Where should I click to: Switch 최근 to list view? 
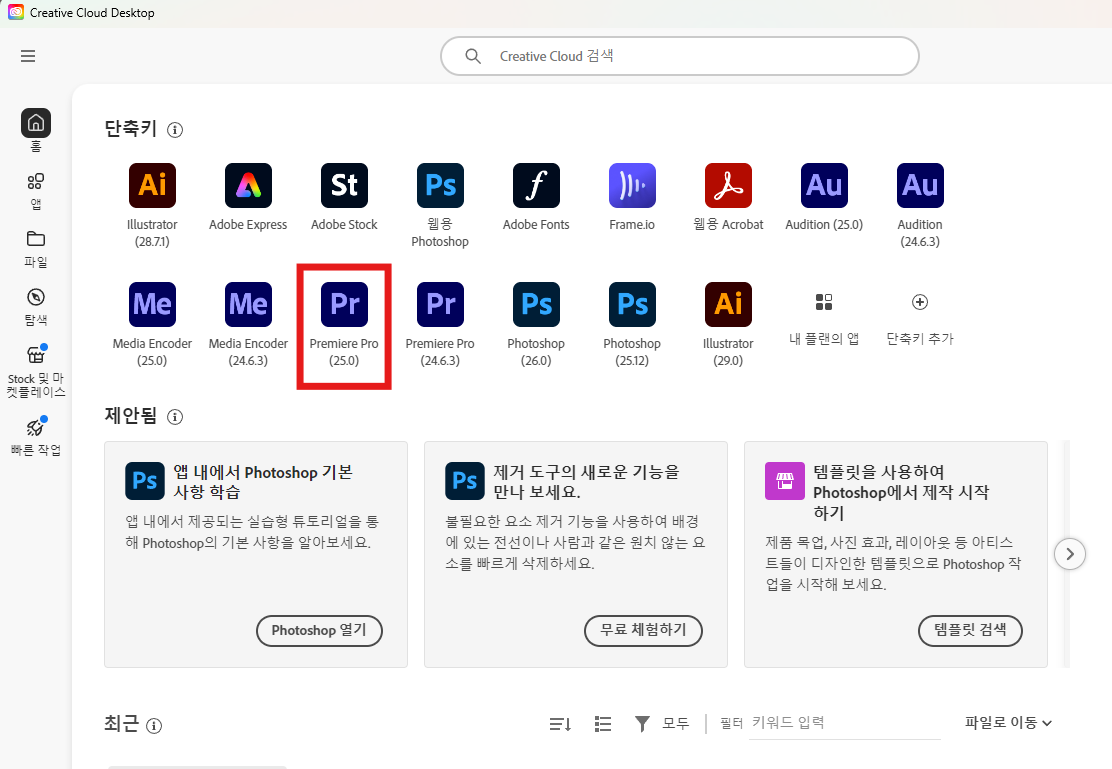[603, 724]
